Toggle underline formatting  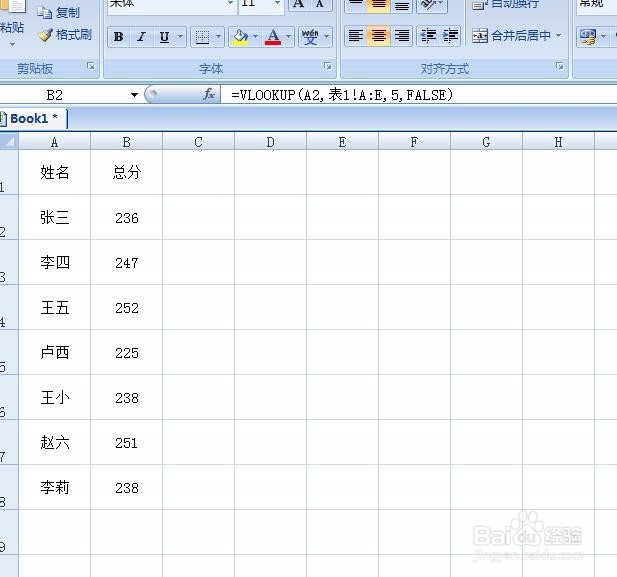click(x=164, y=37)
